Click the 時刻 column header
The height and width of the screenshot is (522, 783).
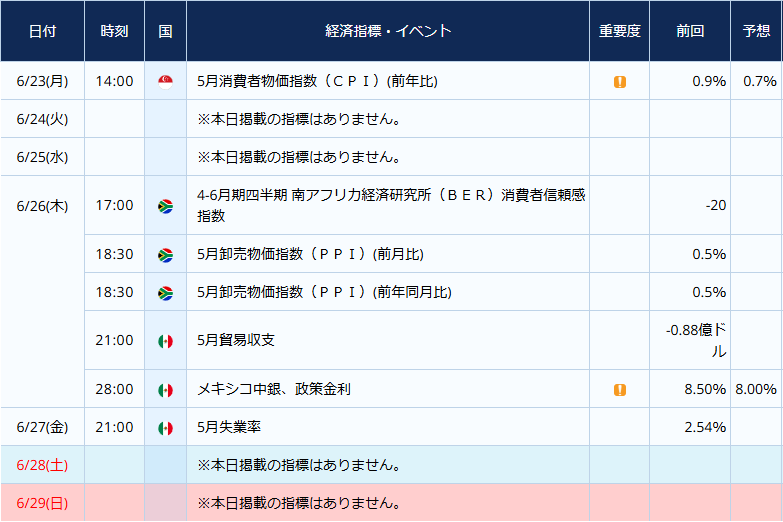pyautogui.click(x=114, y=31)
